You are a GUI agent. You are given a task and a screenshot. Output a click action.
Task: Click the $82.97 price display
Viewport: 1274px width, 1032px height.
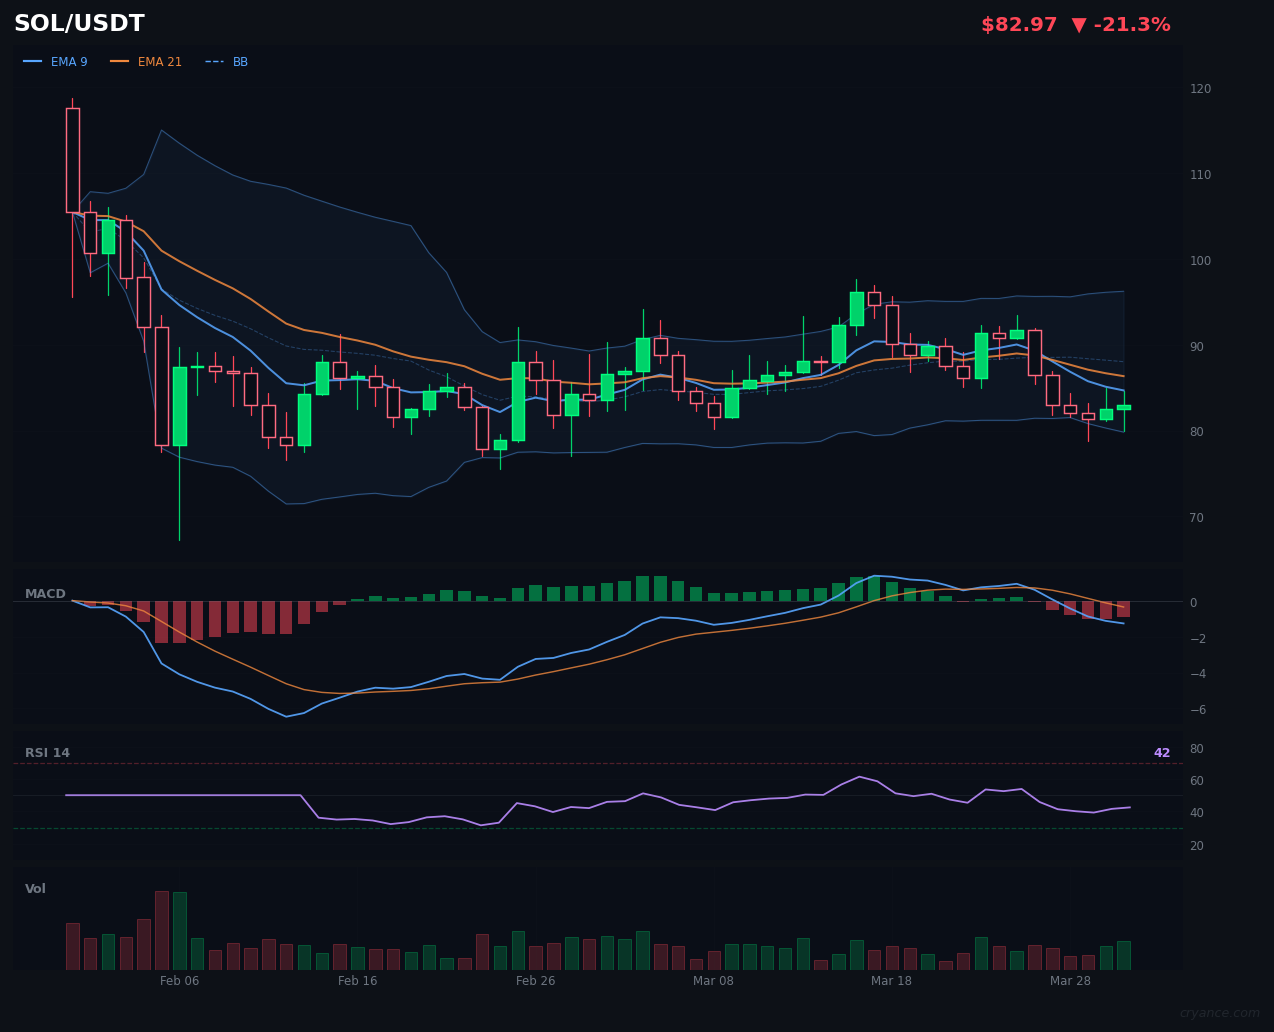[x=1019, y=24]
